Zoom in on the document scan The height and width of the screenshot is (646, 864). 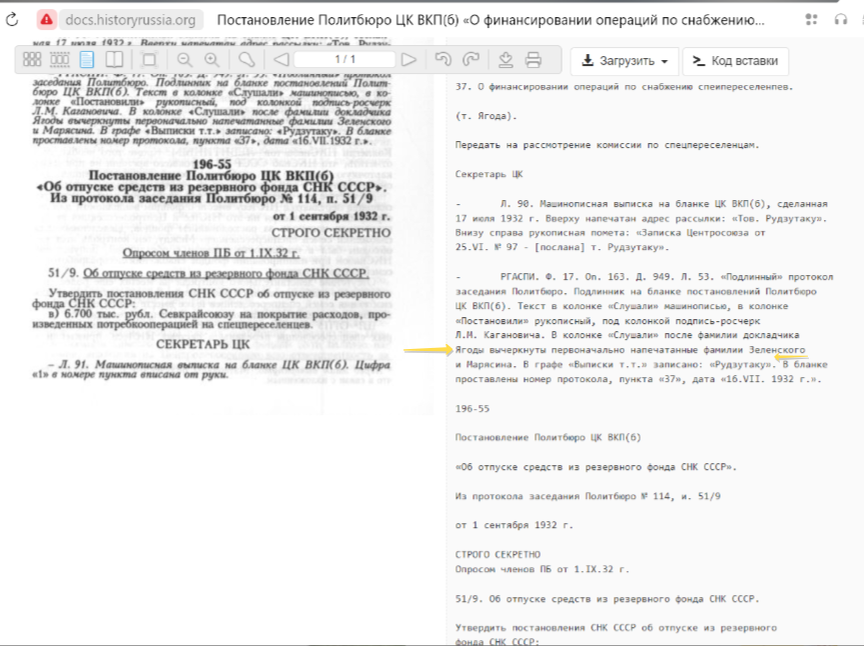click(x=212, y=60)
